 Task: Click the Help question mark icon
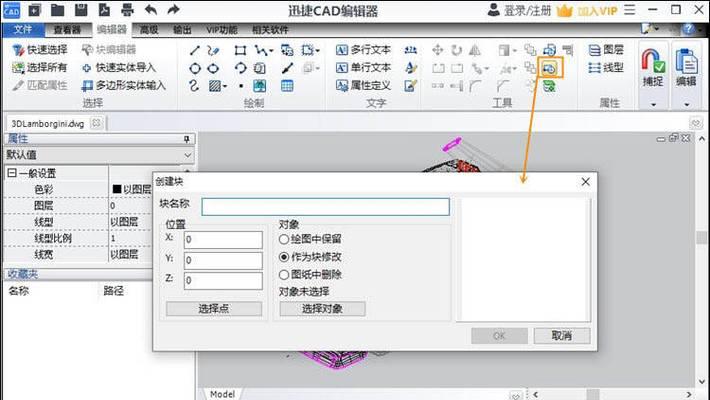[x=688, y=29]
